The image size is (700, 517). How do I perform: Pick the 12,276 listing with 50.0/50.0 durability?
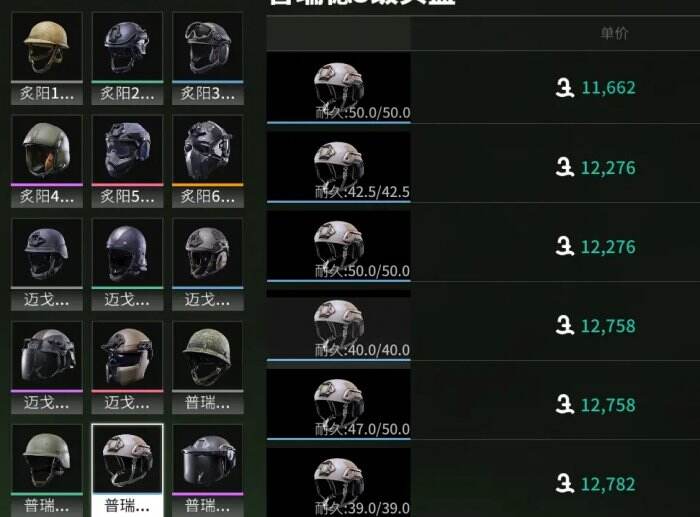pos(483,246)
